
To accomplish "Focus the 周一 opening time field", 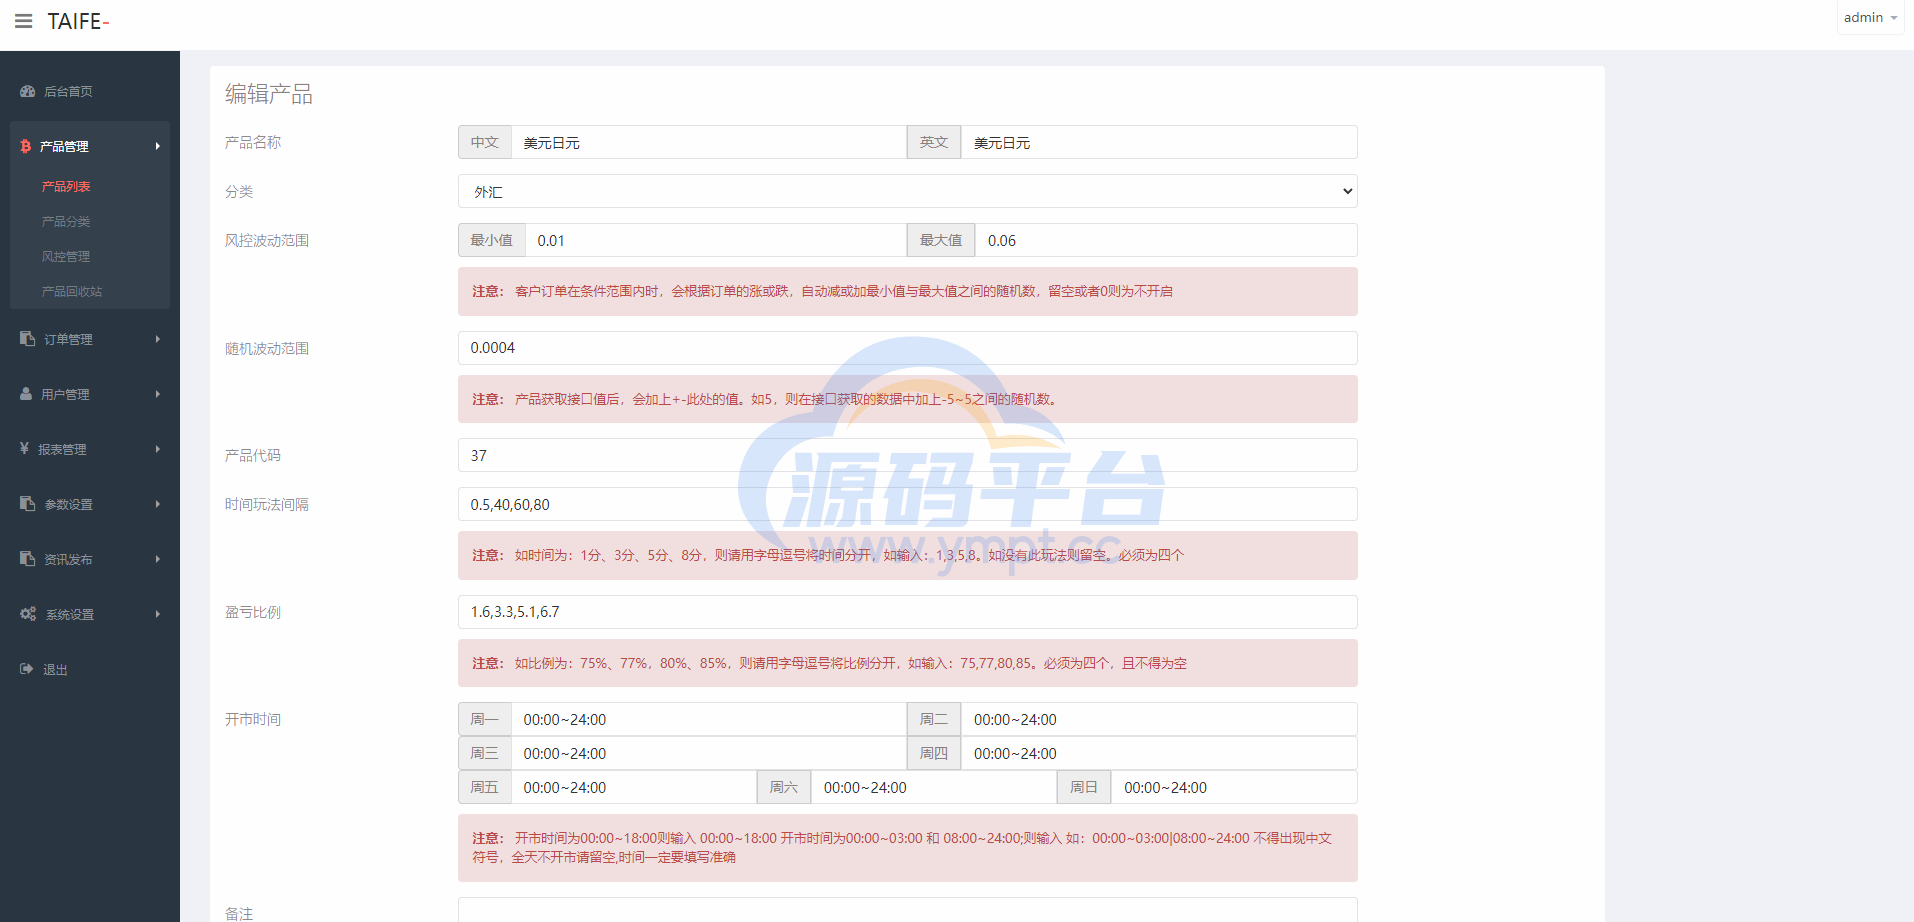I will click(708, 719).
